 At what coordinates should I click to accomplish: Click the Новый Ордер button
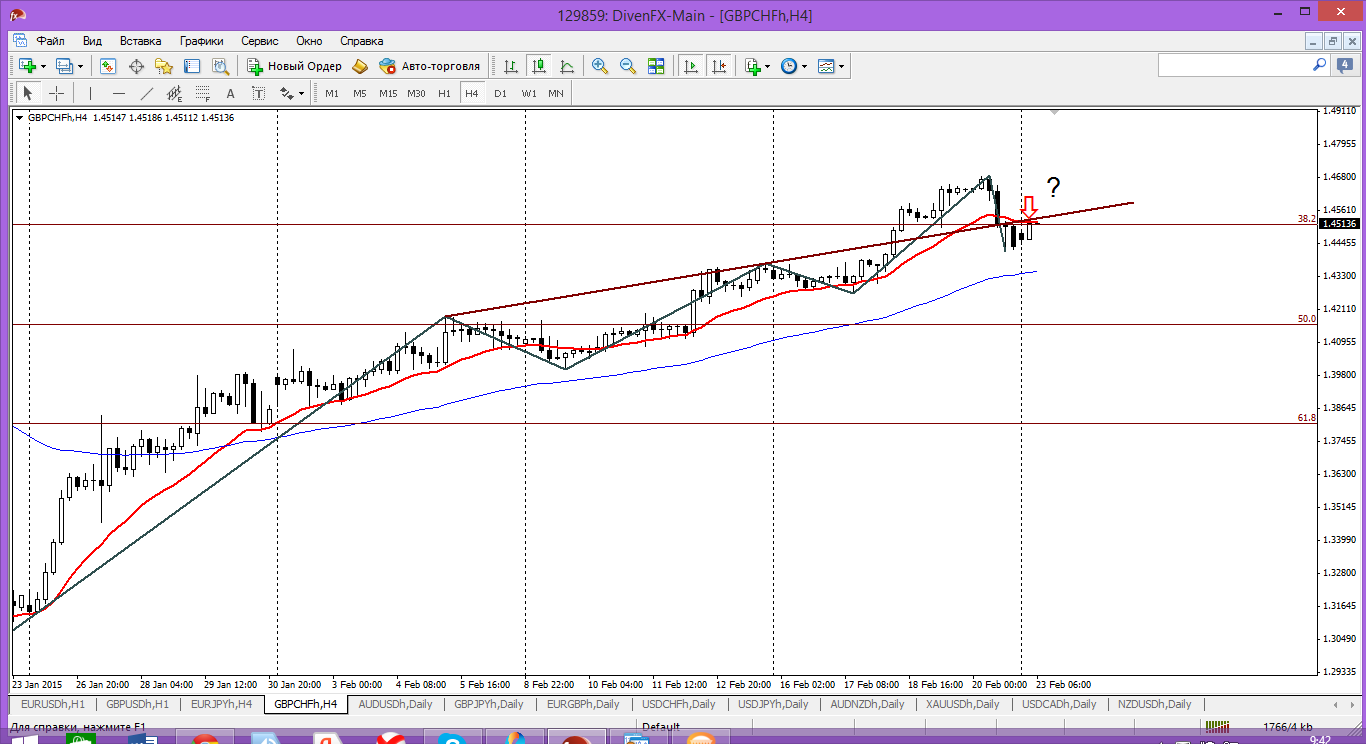pos(295,66)
